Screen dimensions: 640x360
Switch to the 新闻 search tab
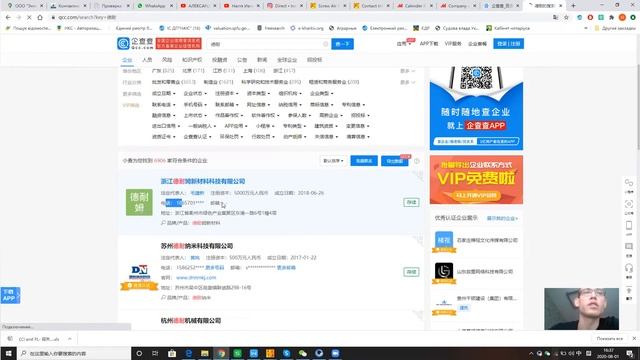click(x=262, y=60)
